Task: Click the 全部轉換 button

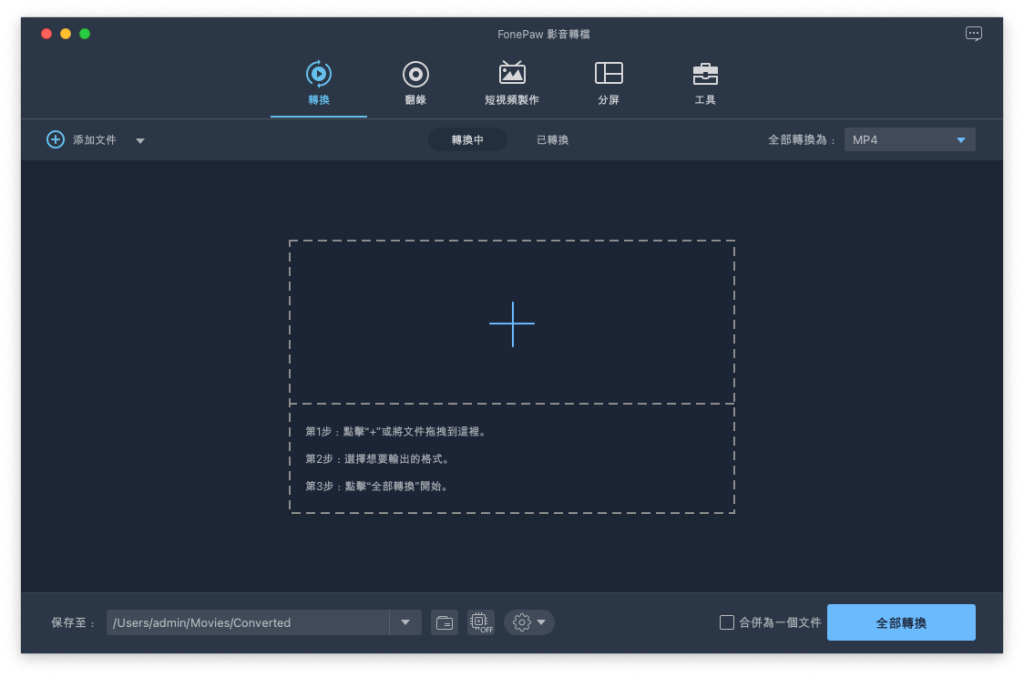Action: click(901, 622)
